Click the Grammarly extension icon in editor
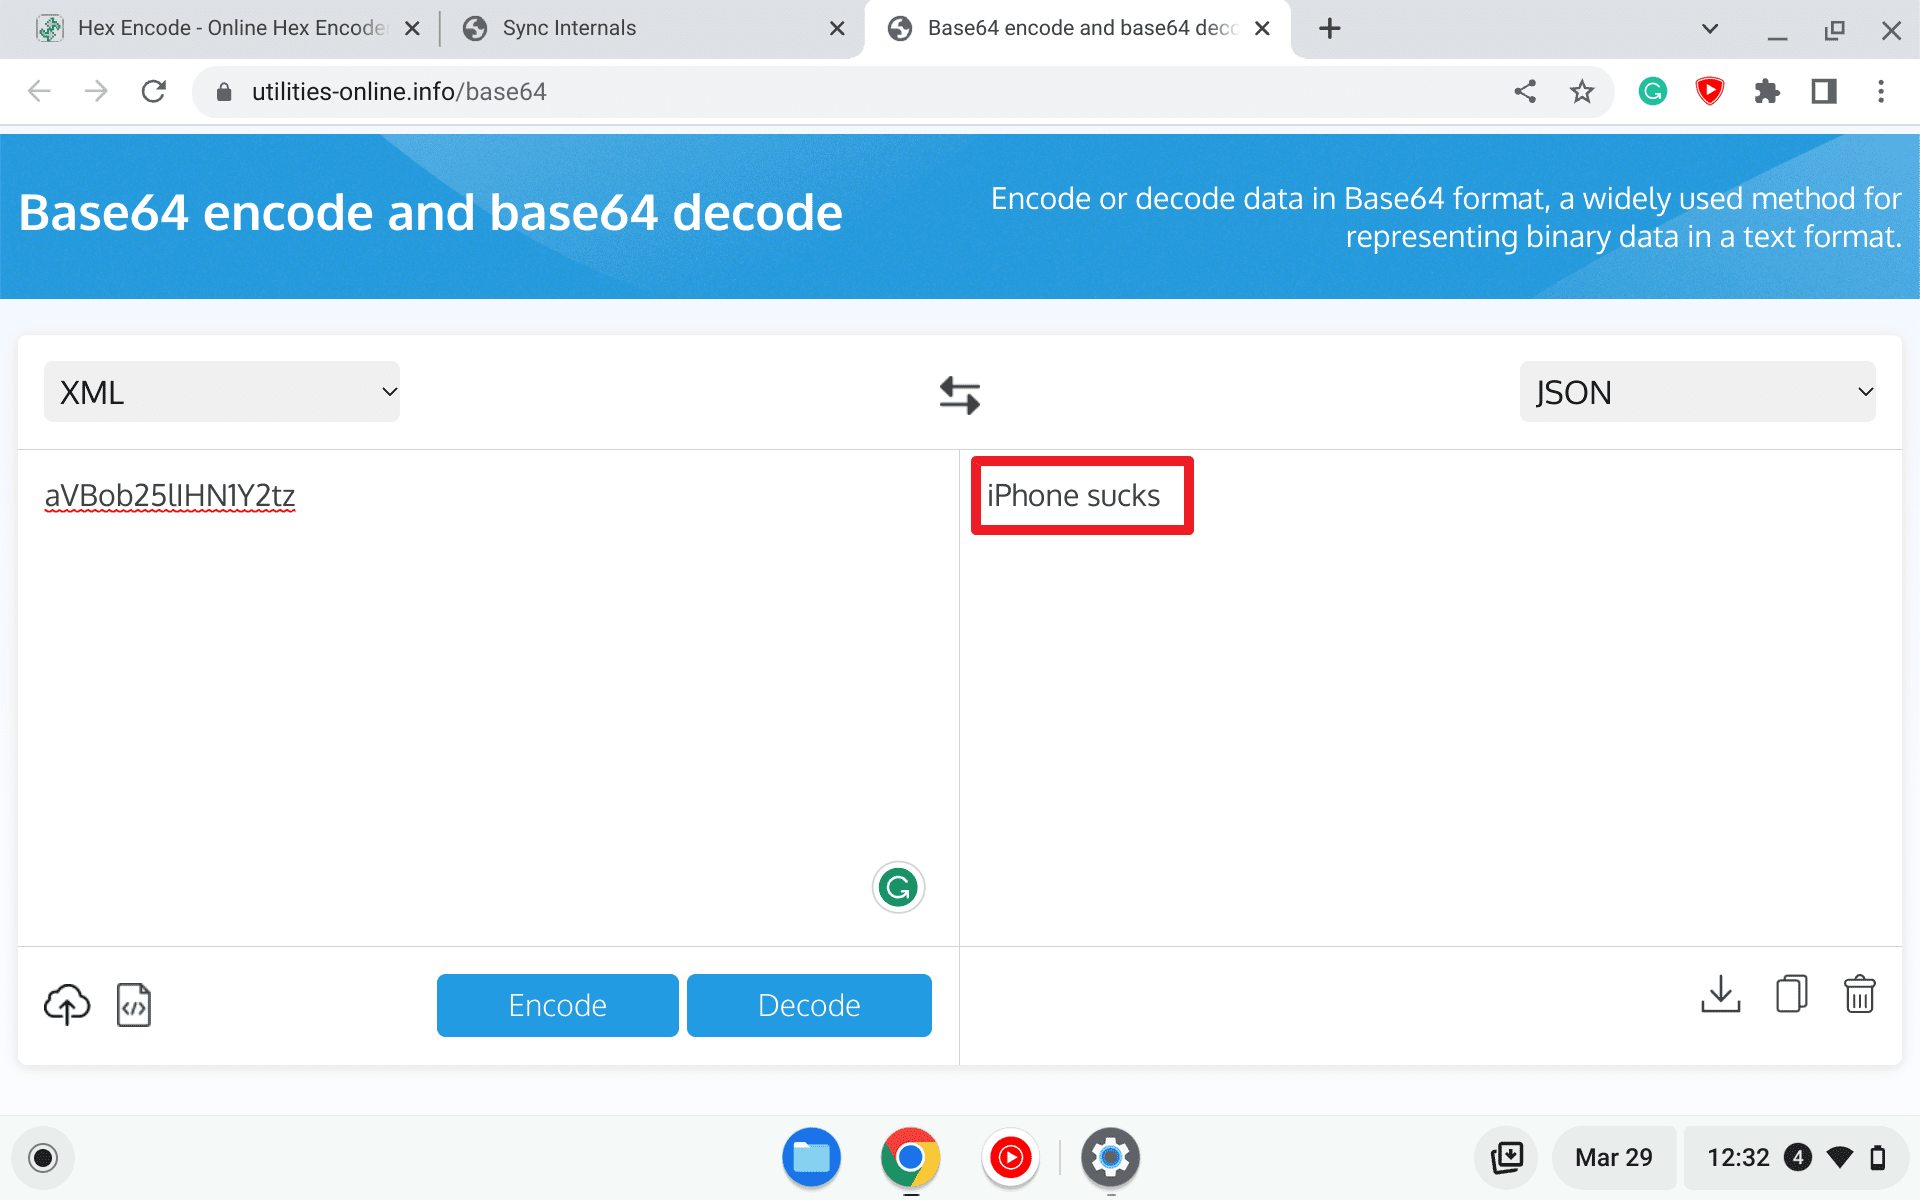The image size is (1920, 1200). (x=897, y=888)
